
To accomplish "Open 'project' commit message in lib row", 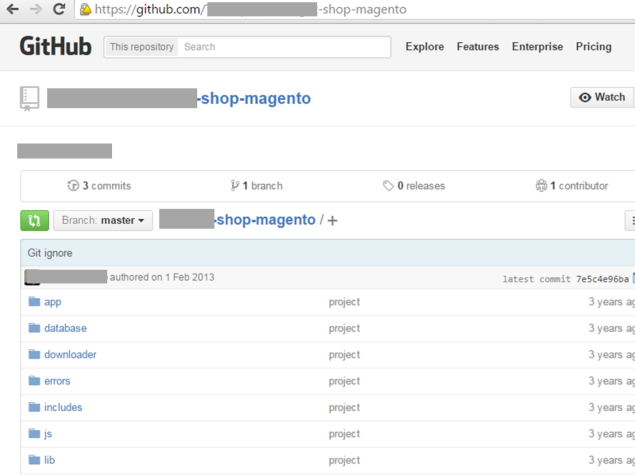I will [x=344, y=460].
